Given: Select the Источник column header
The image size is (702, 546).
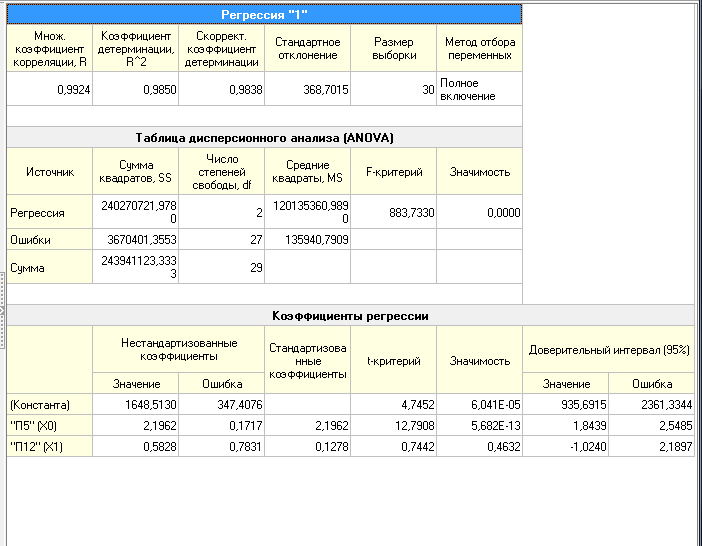Looking at the screenshot, I should pyautogui.click(x=50, y=171).
